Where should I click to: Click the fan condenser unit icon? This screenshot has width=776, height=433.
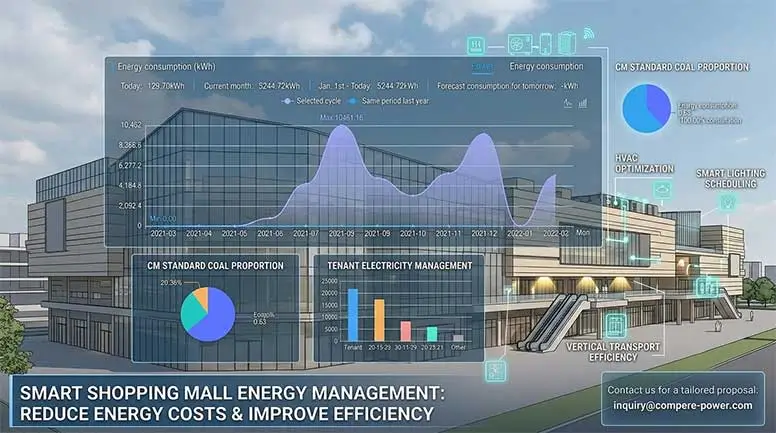(520, 45)
